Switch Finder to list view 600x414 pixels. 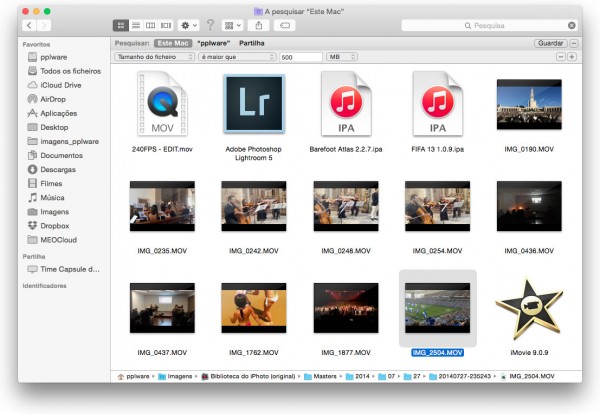136,25
